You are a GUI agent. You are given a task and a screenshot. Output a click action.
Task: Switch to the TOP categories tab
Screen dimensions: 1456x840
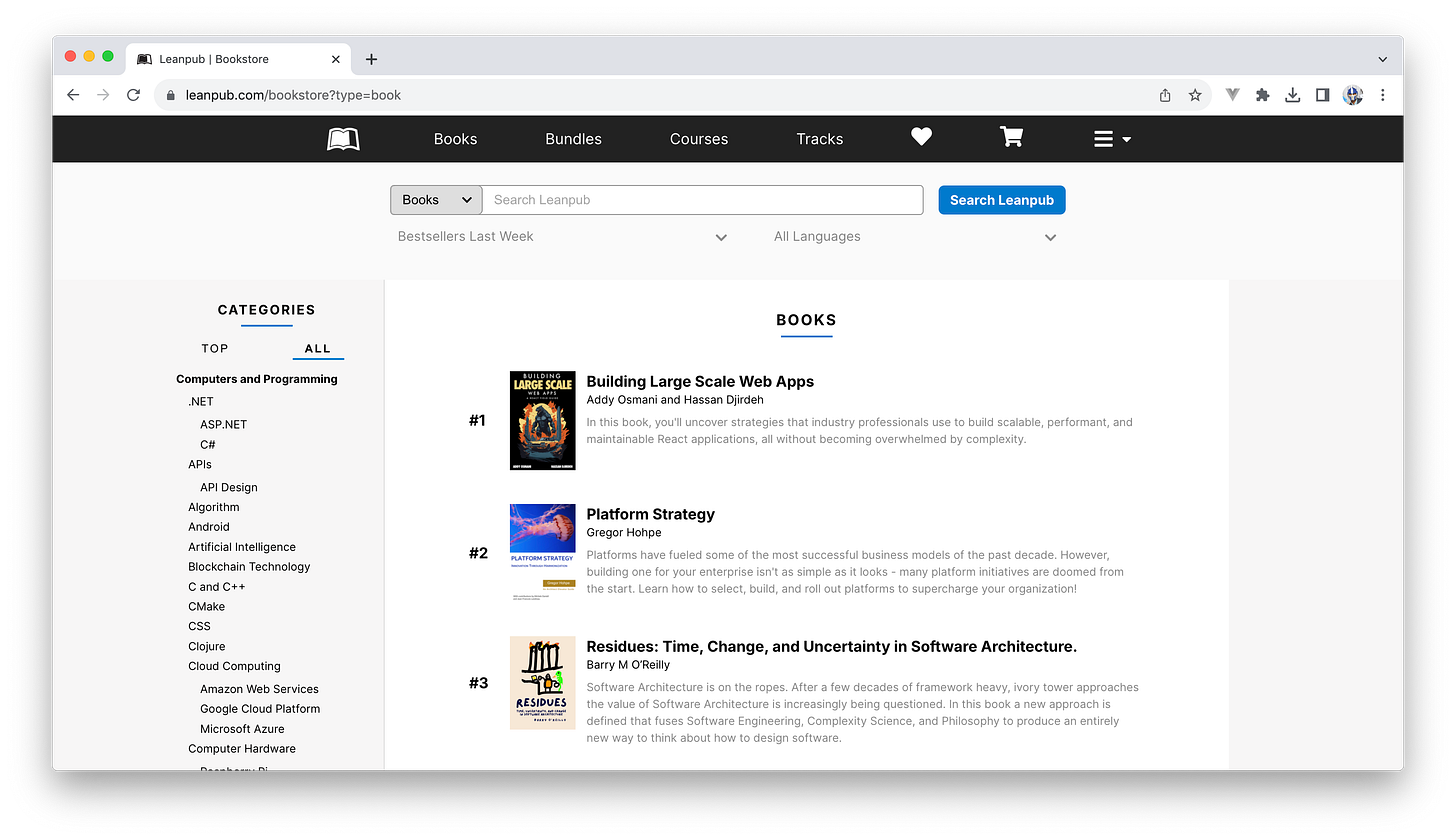(x=215, y=349)
